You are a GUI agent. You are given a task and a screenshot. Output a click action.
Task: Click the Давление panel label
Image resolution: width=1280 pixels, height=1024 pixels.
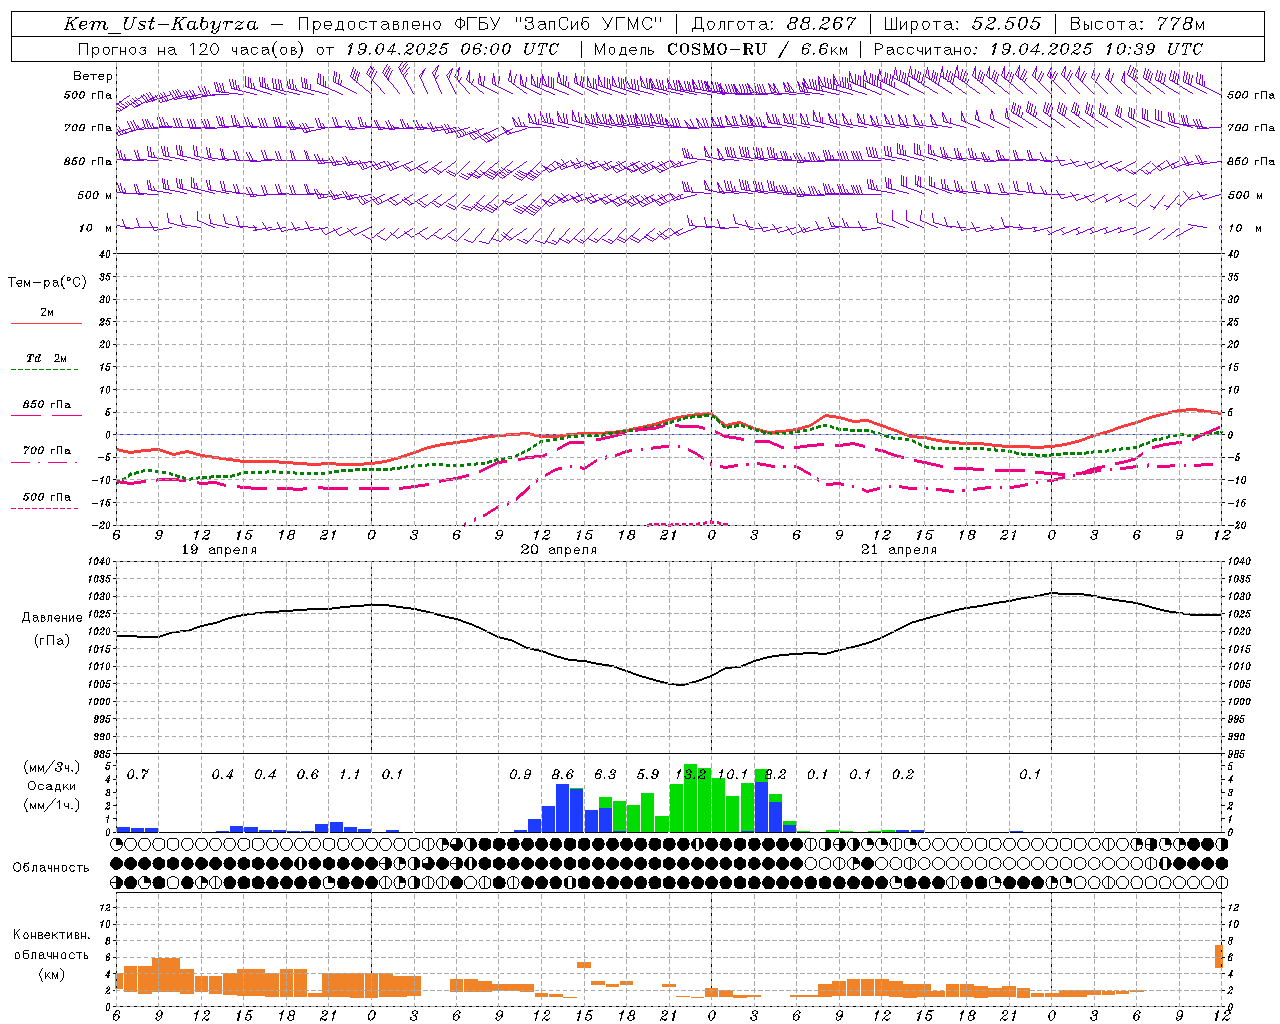click(52, 618)
